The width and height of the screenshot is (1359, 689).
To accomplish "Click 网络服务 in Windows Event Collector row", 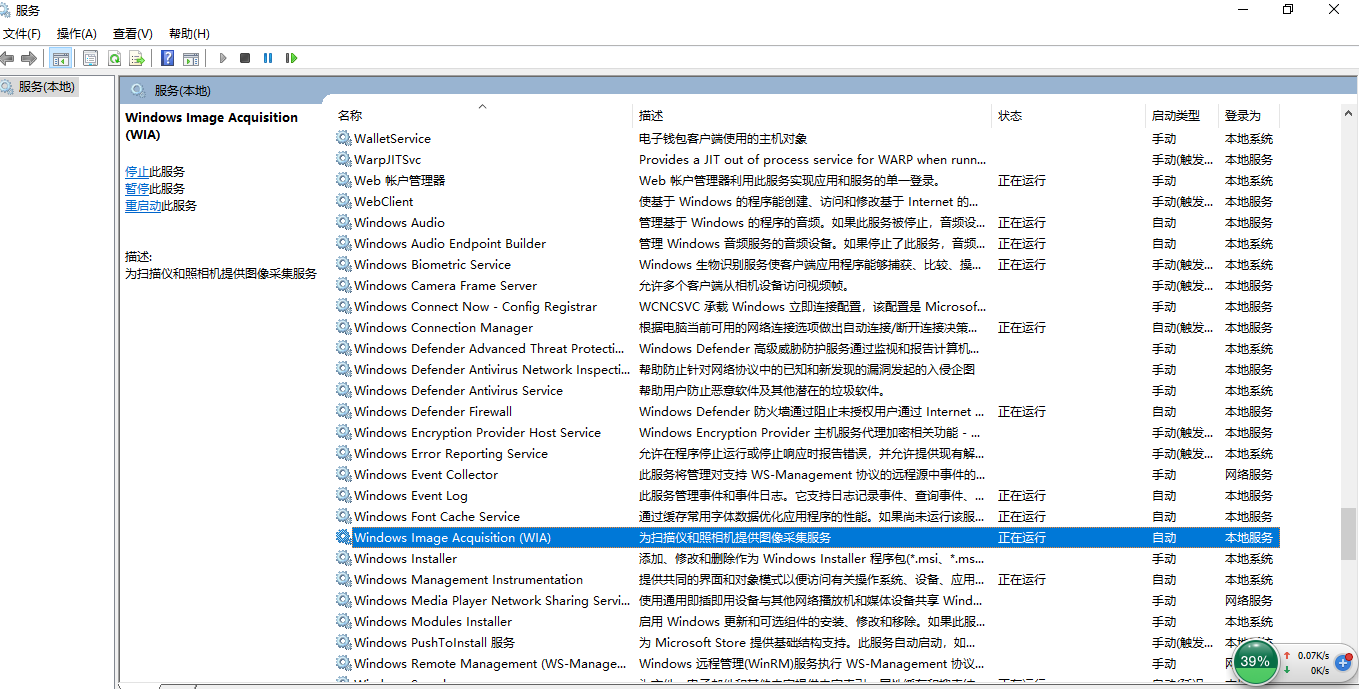I will coord(1249,474).
